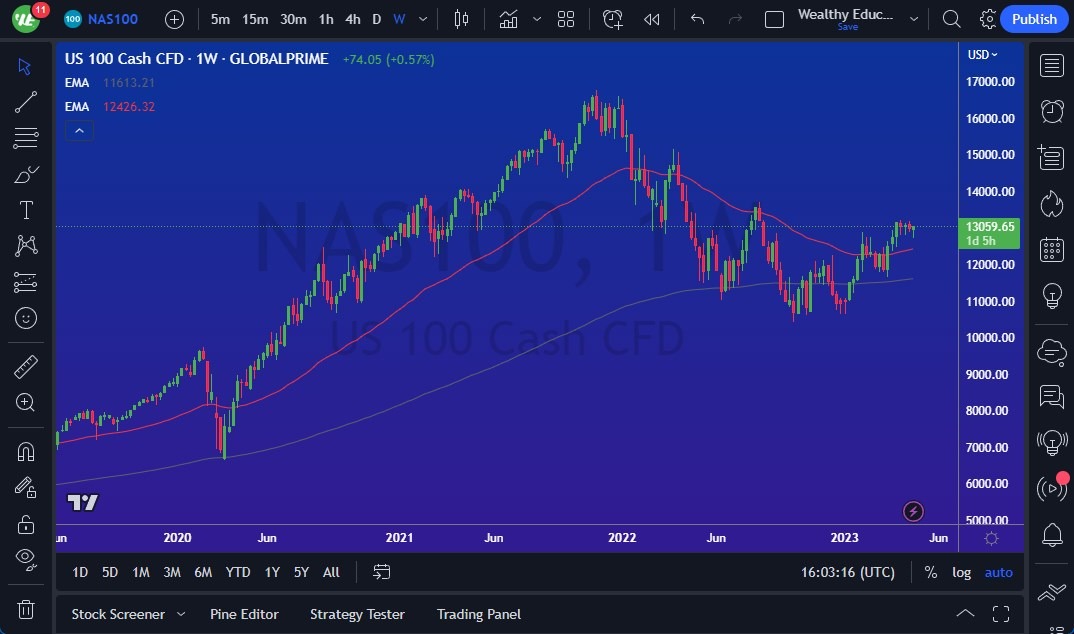Switch to the 30m timeframe
This screenshot has height=634, width=1074.
pyautogui.click(x=293, y=19)
